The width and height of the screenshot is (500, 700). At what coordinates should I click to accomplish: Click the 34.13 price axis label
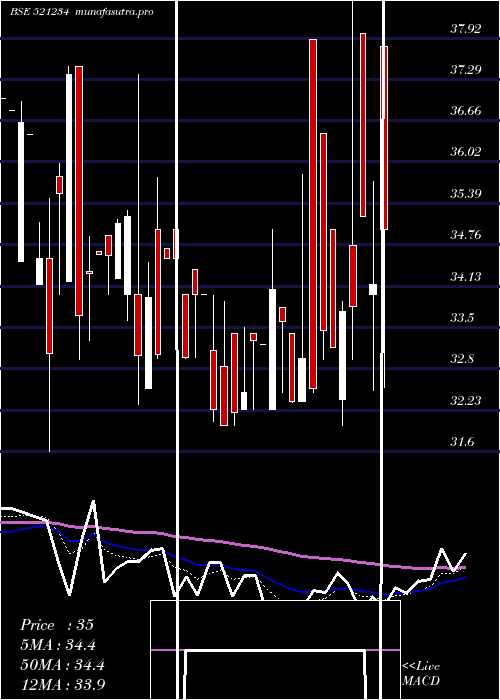coord(466,277)
